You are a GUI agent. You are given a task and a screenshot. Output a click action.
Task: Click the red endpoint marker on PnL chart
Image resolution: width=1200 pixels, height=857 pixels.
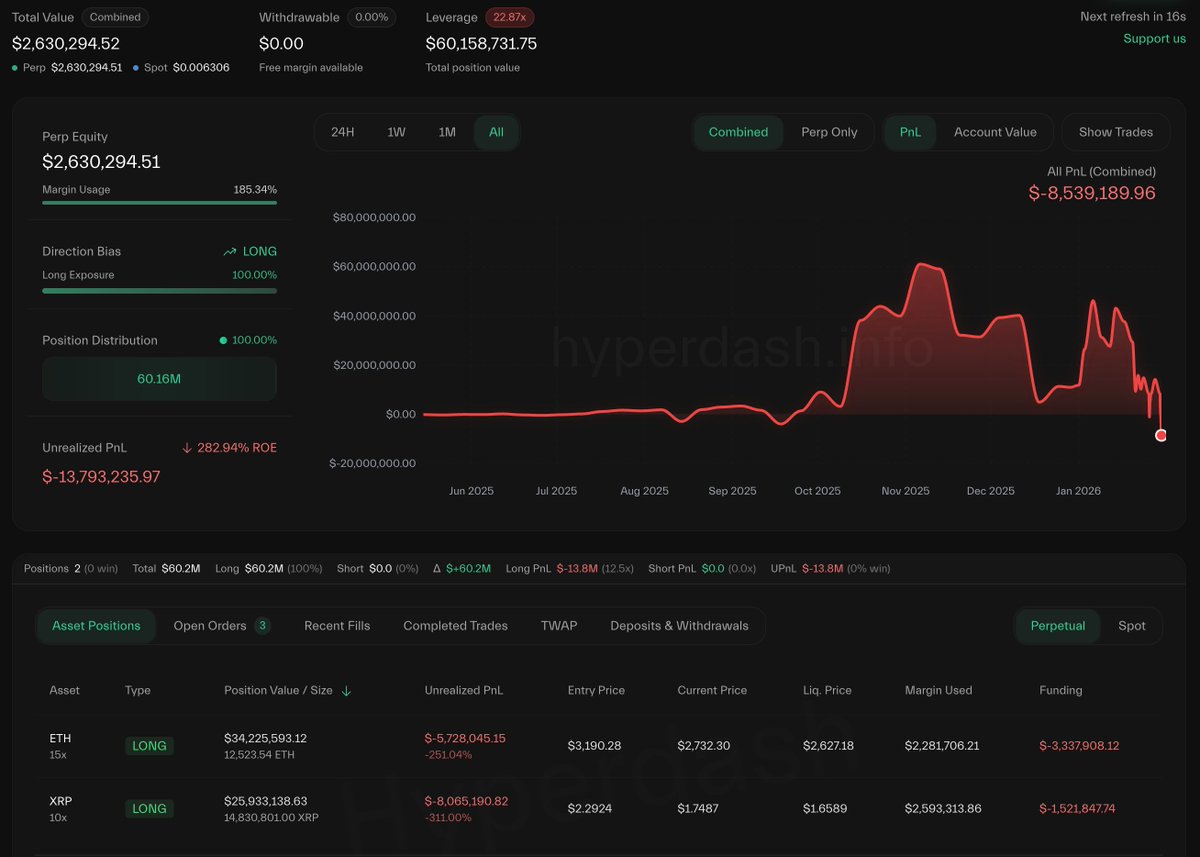pos(1161,435)
